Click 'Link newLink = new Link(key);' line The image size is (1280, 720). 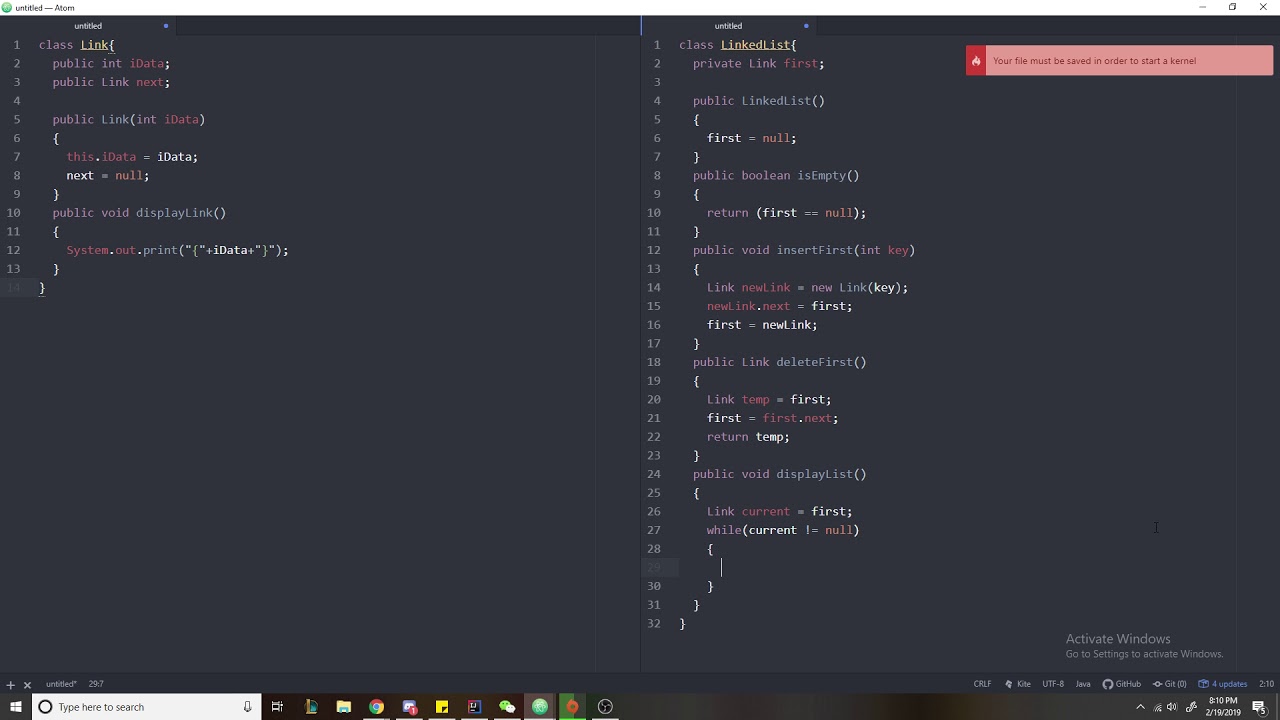808,288
